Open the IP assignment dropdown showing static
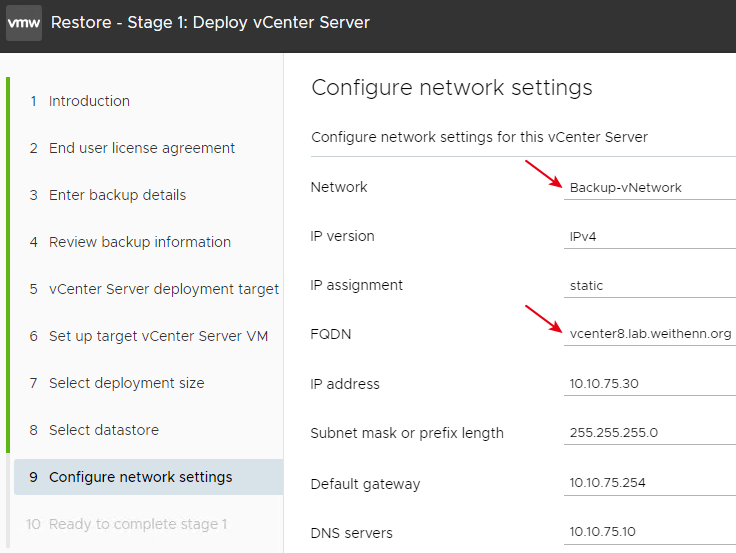This screenshot has width=736, height=553. coord(650,285)
